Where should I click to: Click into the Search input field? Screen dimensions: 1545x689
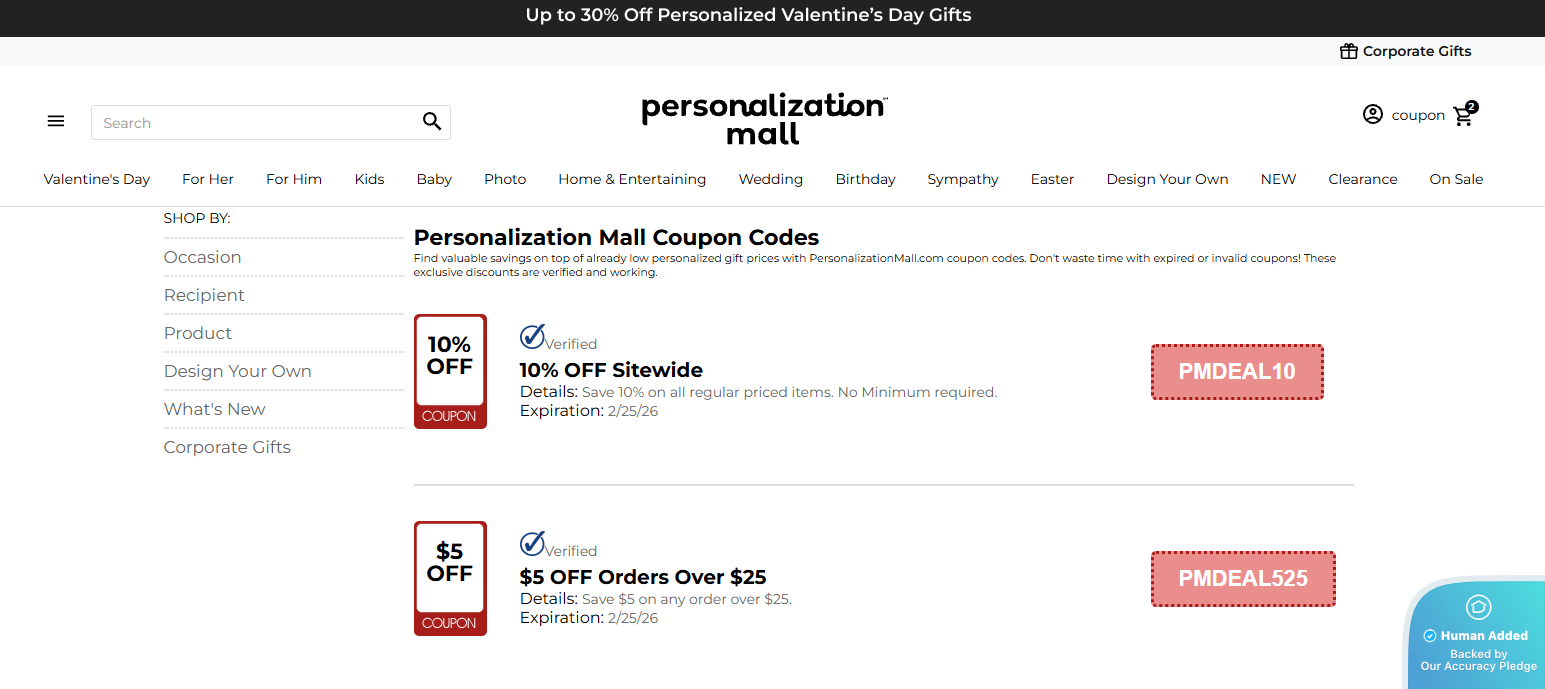click(x=255, y=123)
